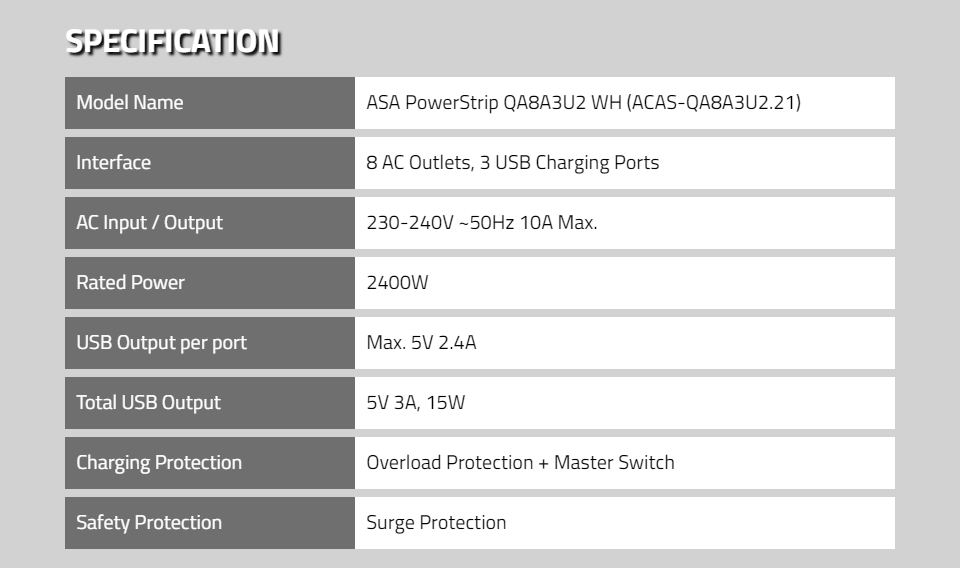Select the Total USB Output label

point(148,403)
